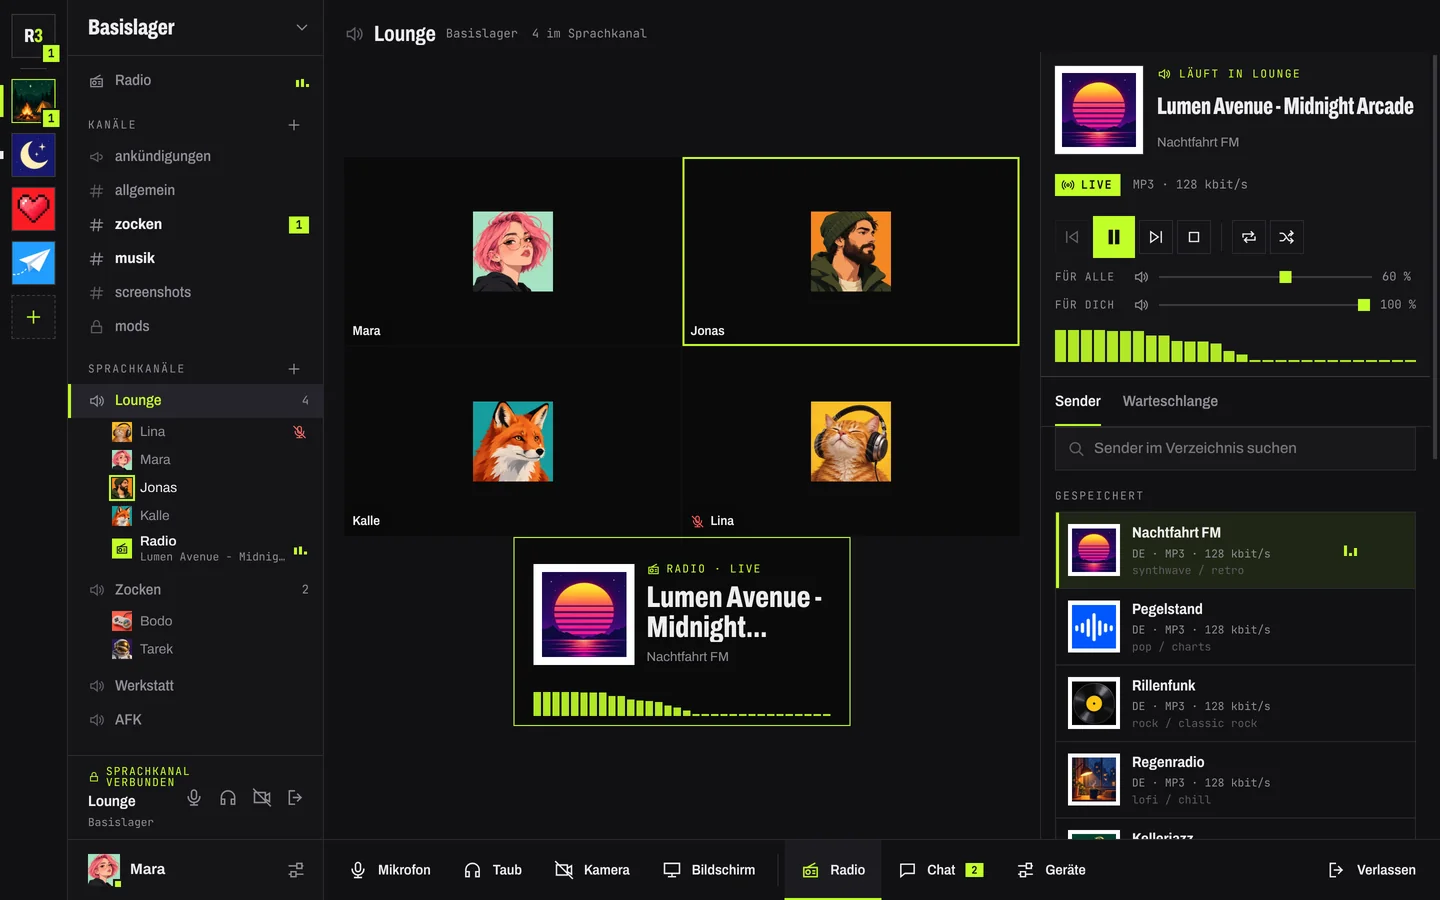This screenshot has width=1440, height=900.
Task: Disconnect using the voice-connected panel exit icon
Action: click(x=295, y=797)
